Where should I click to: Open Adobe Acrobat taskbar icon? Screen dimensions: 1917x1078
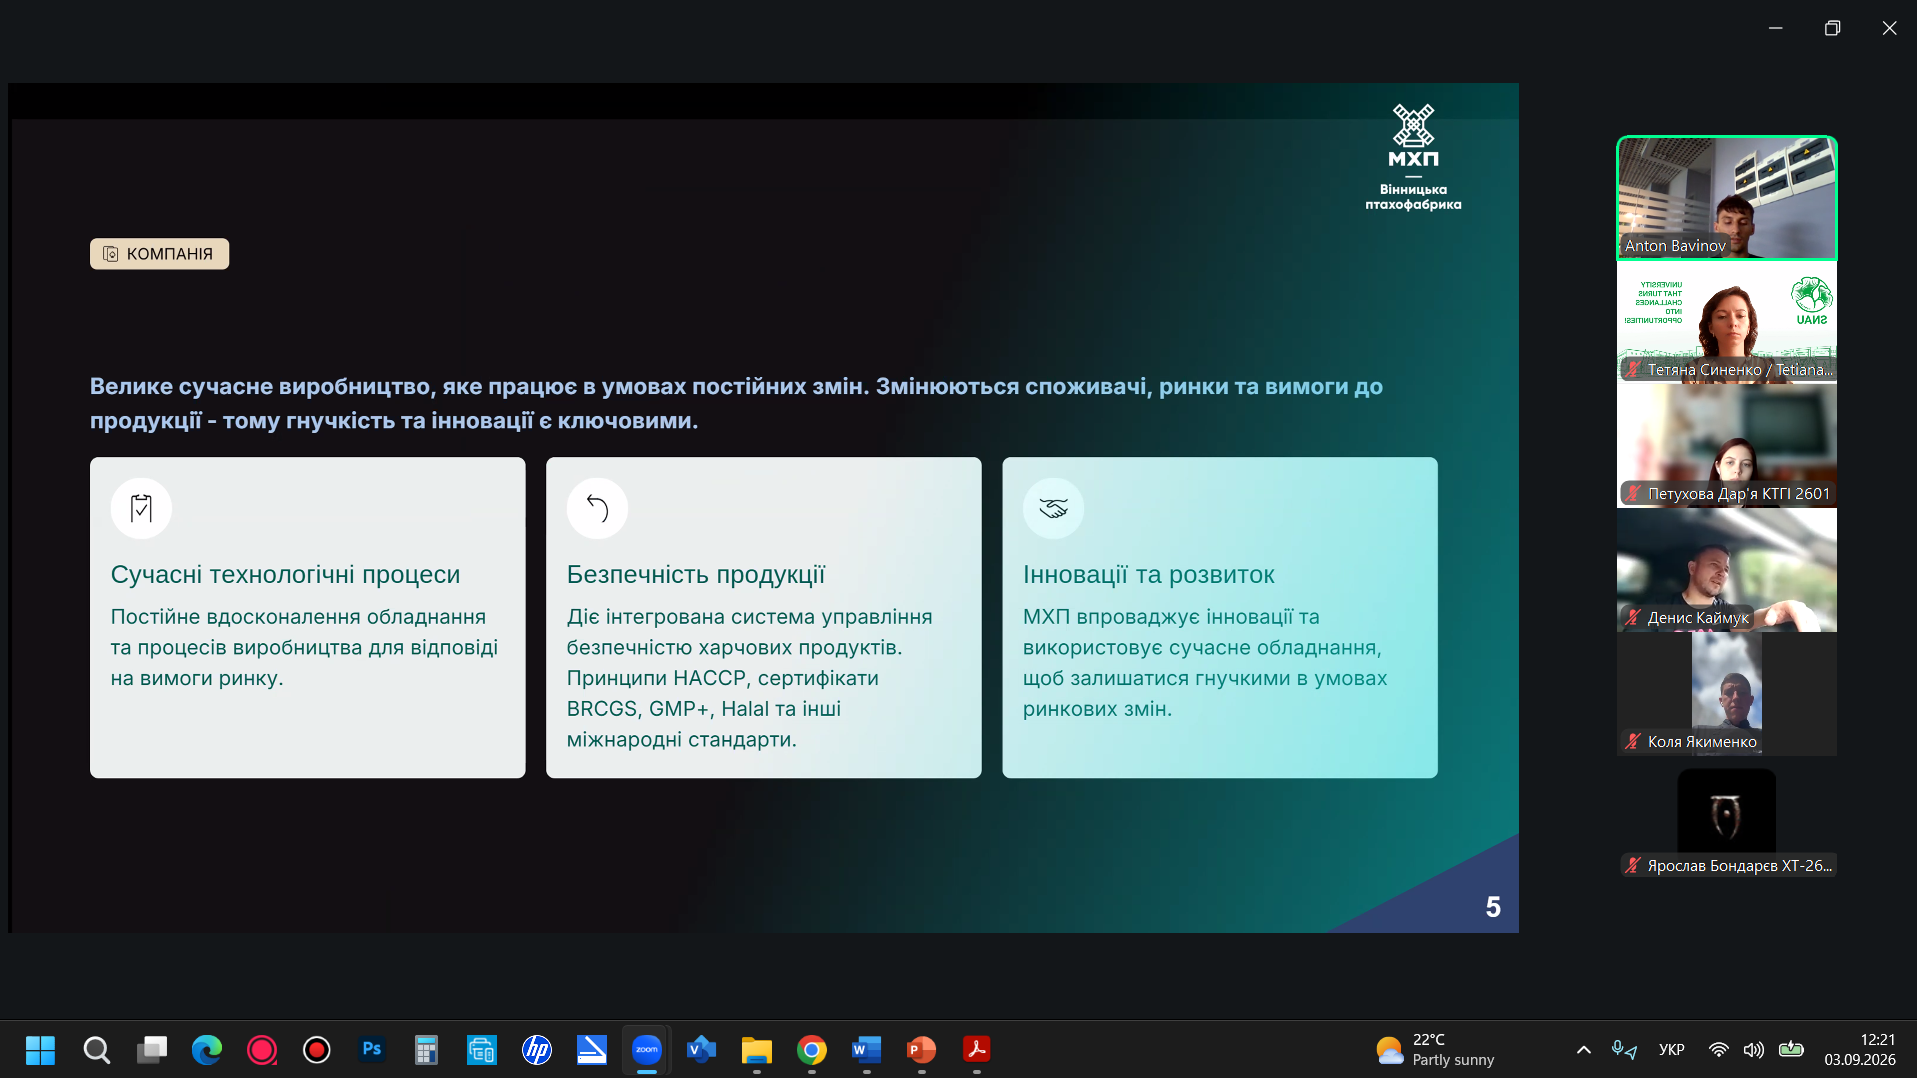point(977,1050)
